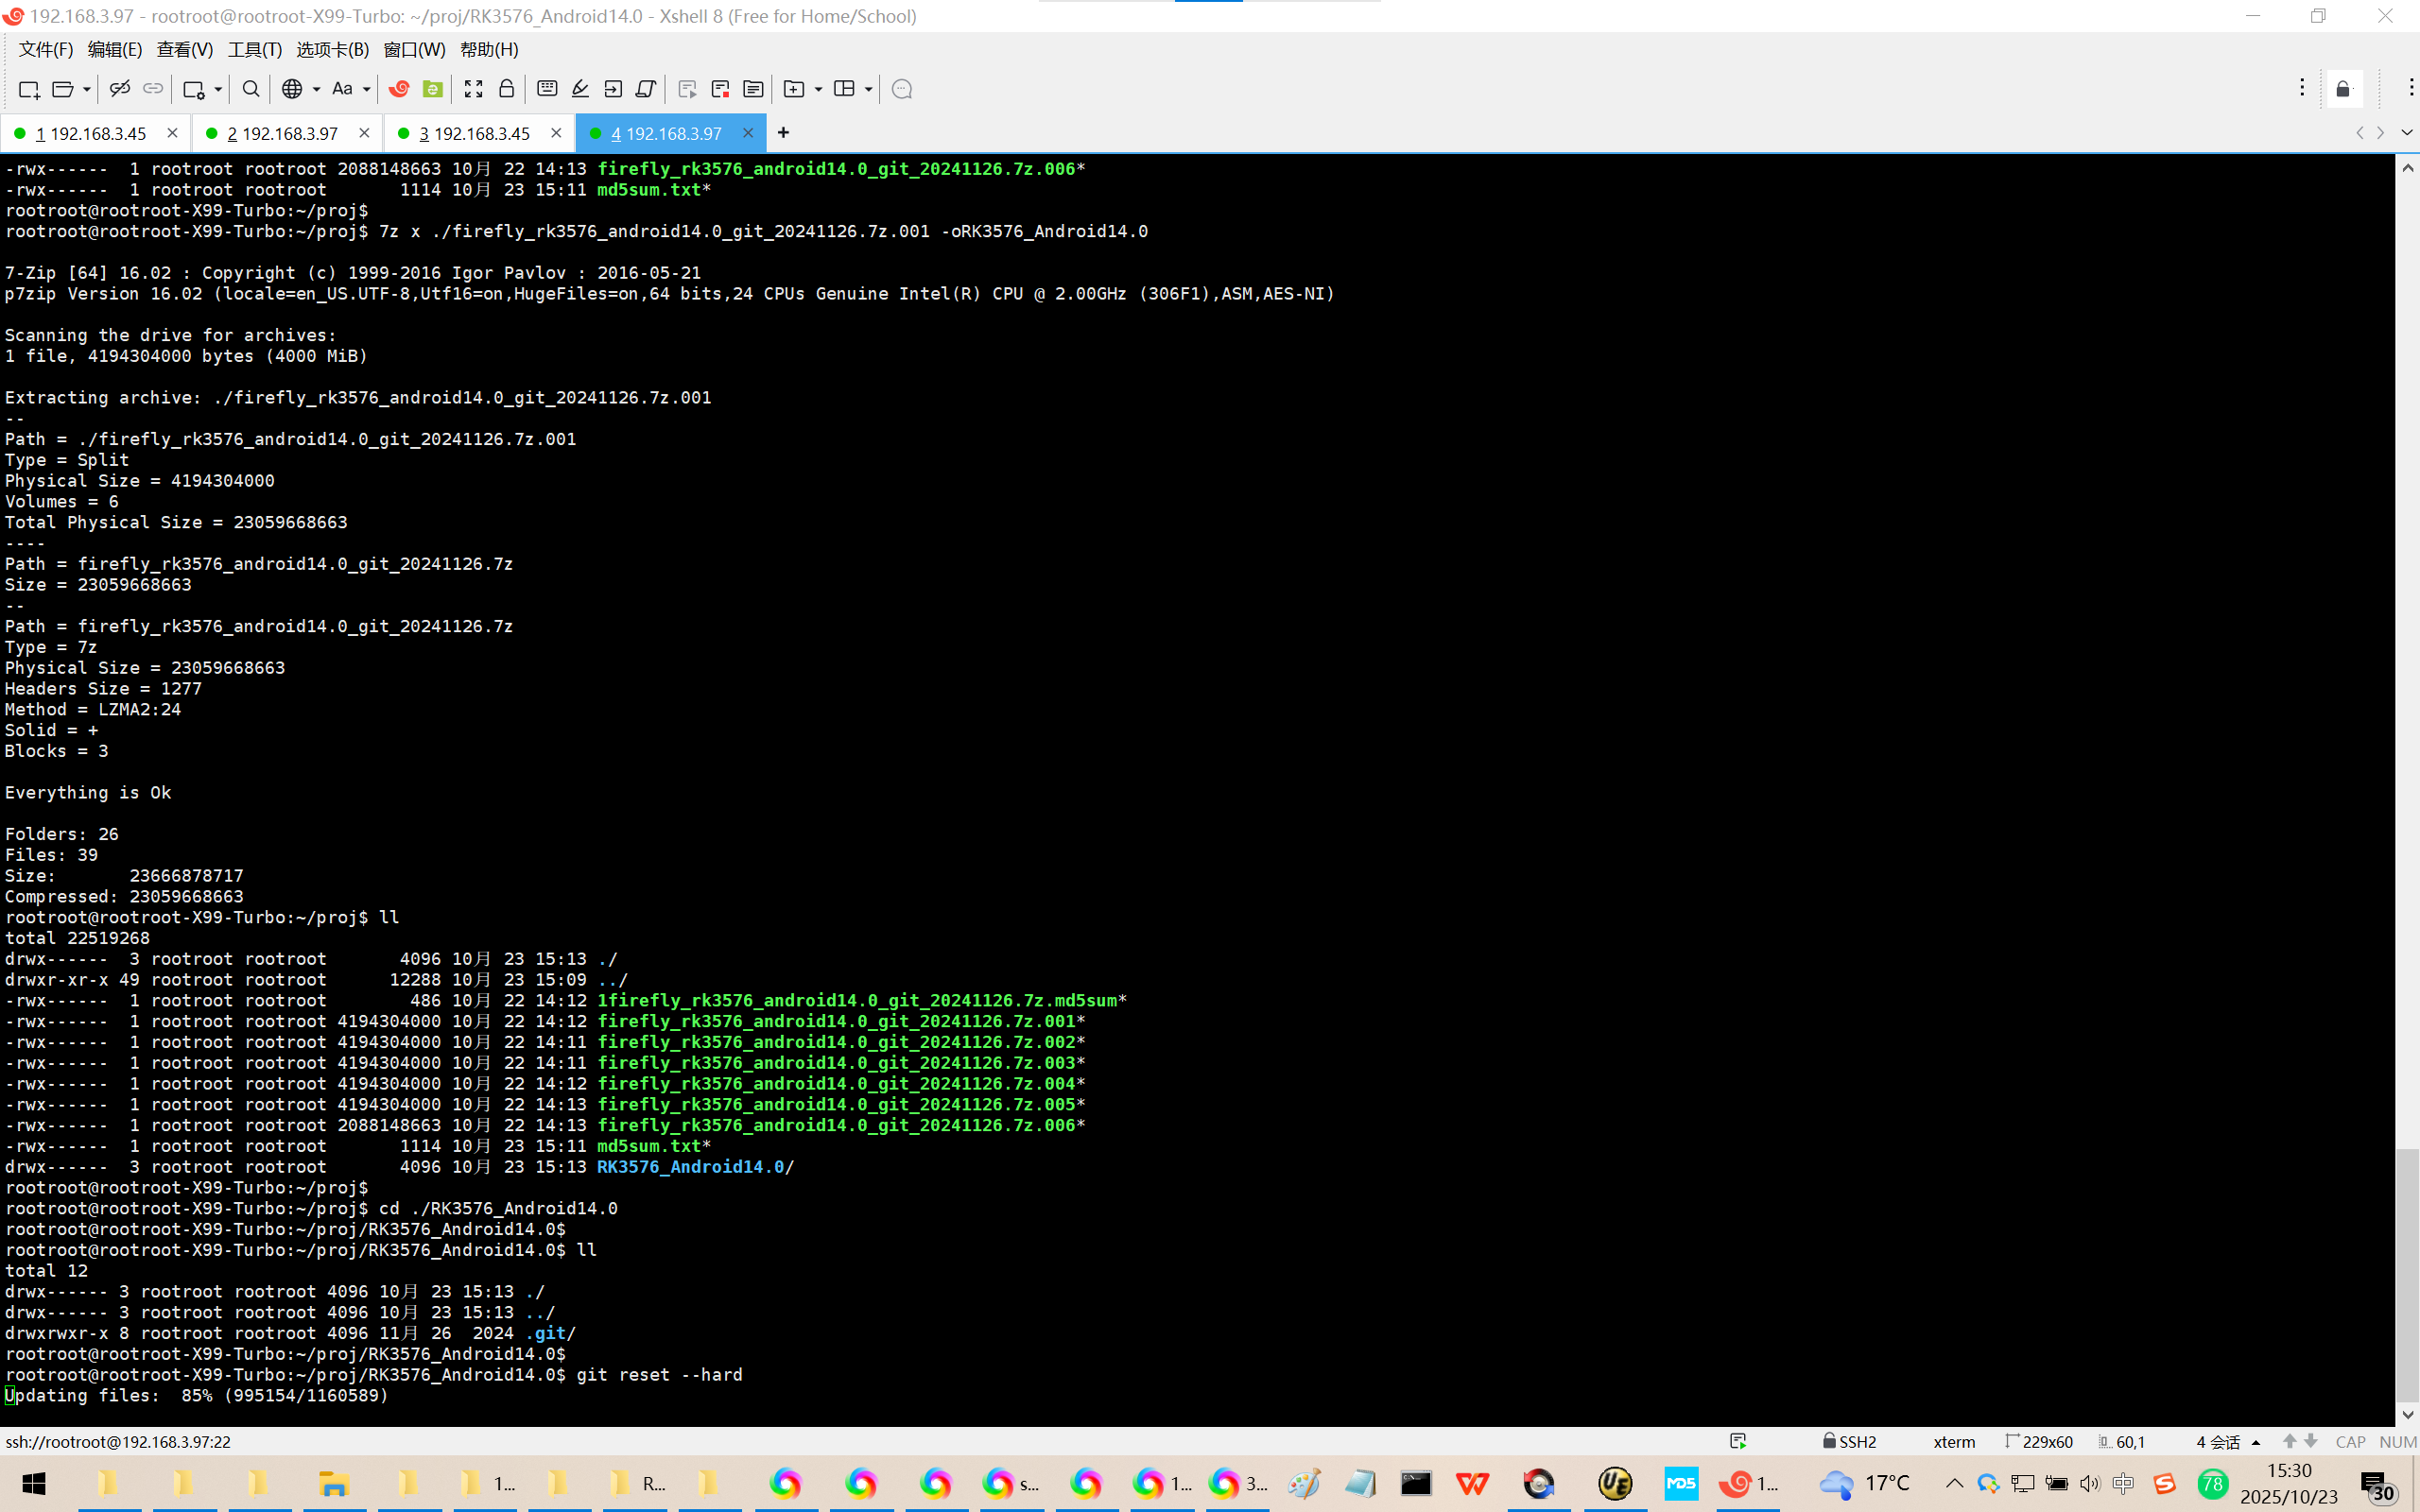Enter full screen mode icon
Image resolution: width=2420 pixels, height=1512 pixels.
(473, 89)
